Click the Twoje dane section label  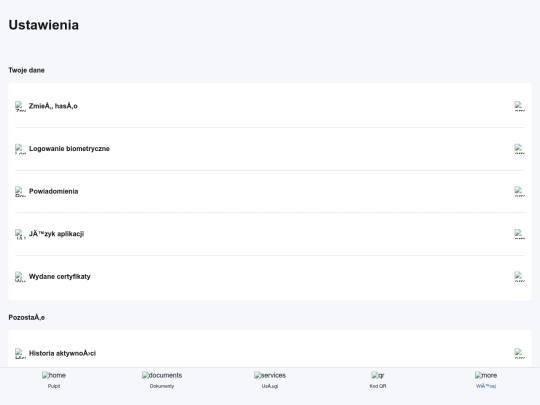click(x=27, y=70)
